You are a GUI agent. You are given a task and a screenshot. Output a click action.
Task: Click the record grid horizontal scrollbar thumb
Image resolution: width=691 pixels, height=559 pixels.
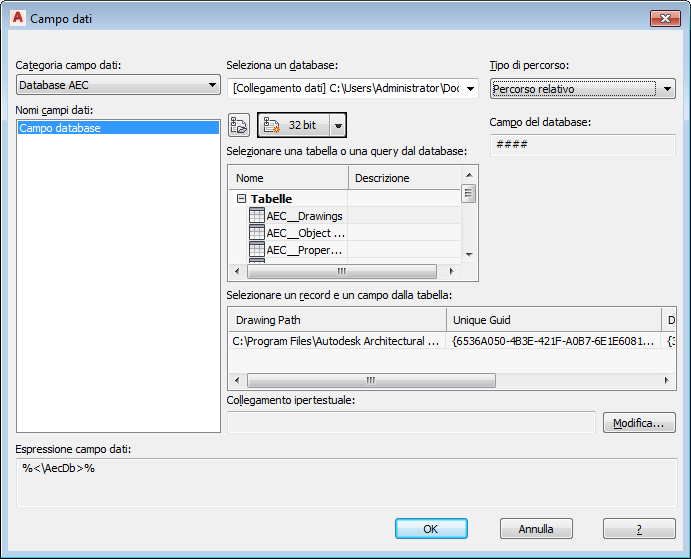[371, 380]
